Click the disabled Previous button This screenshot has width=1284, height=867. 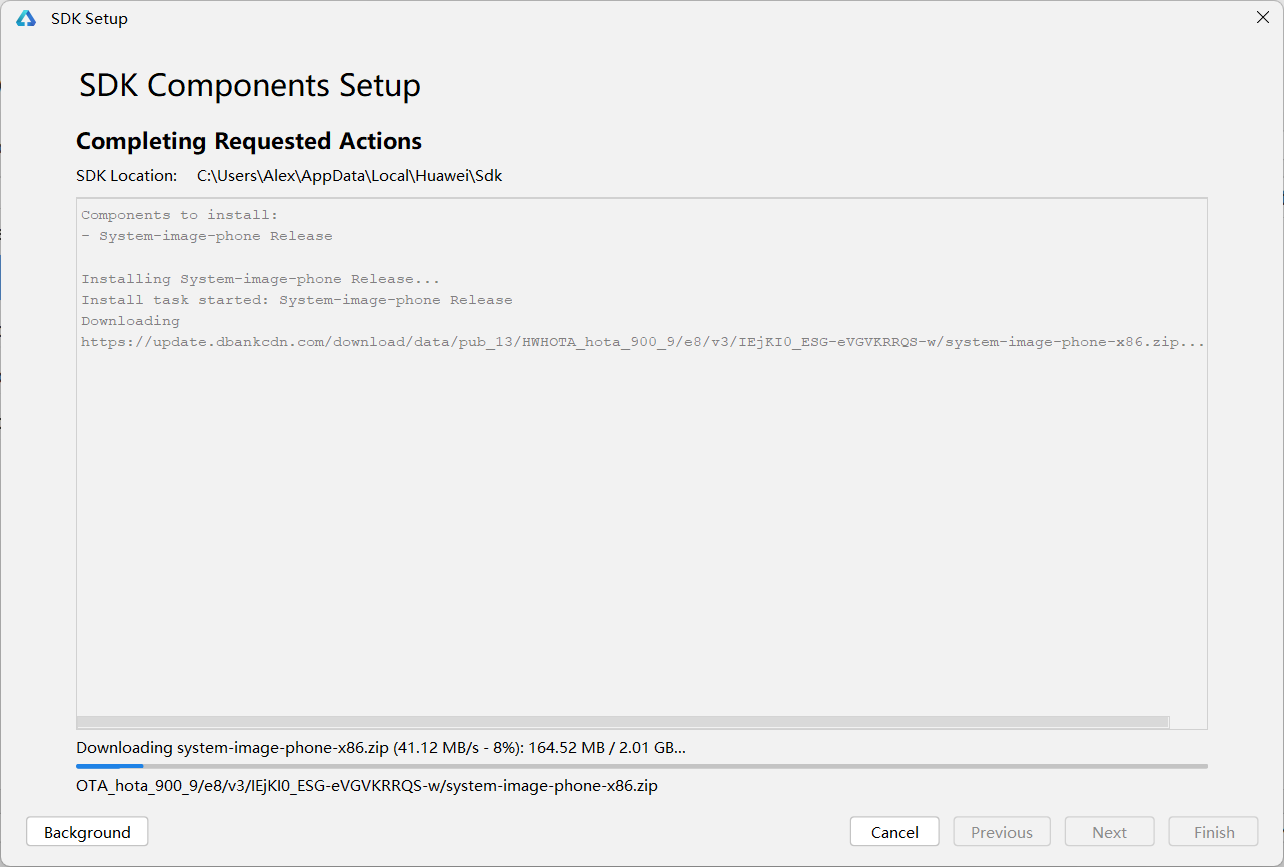[1001, 832]
